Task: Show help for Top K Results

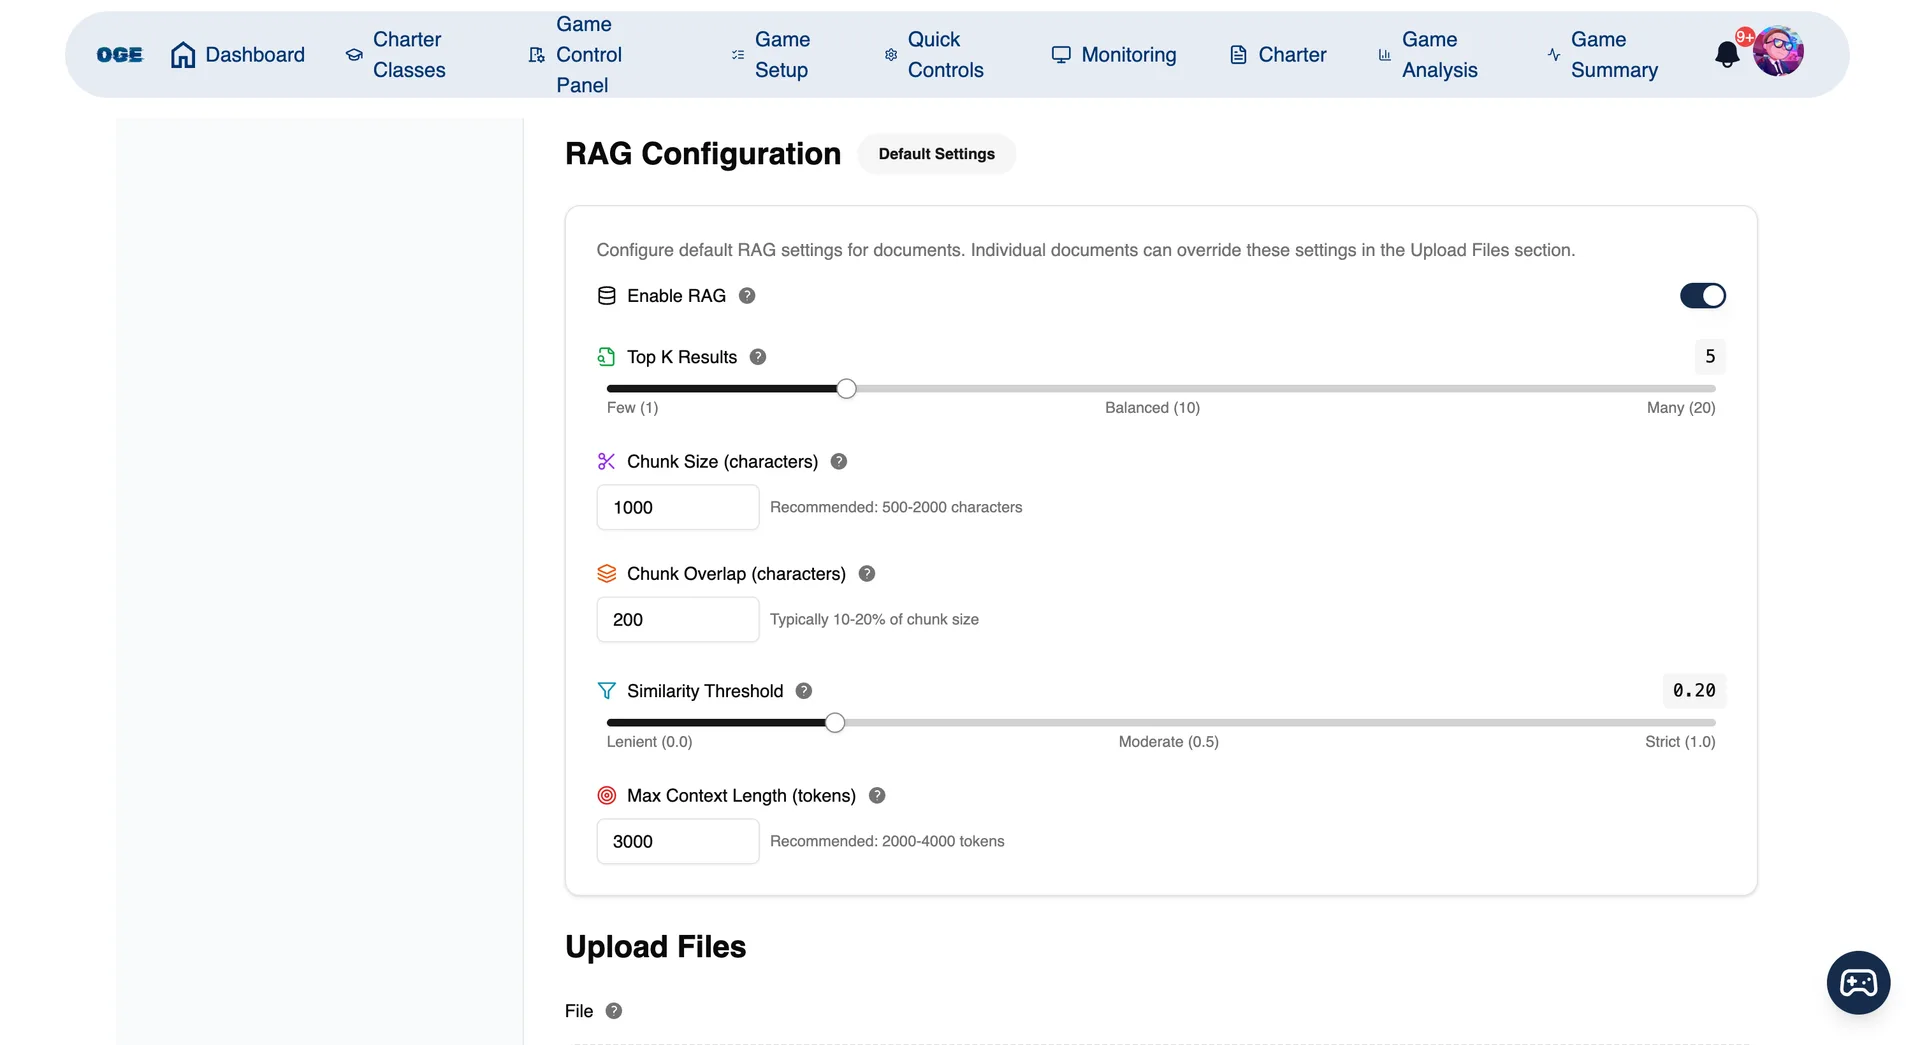Action: tap(758, 357)
